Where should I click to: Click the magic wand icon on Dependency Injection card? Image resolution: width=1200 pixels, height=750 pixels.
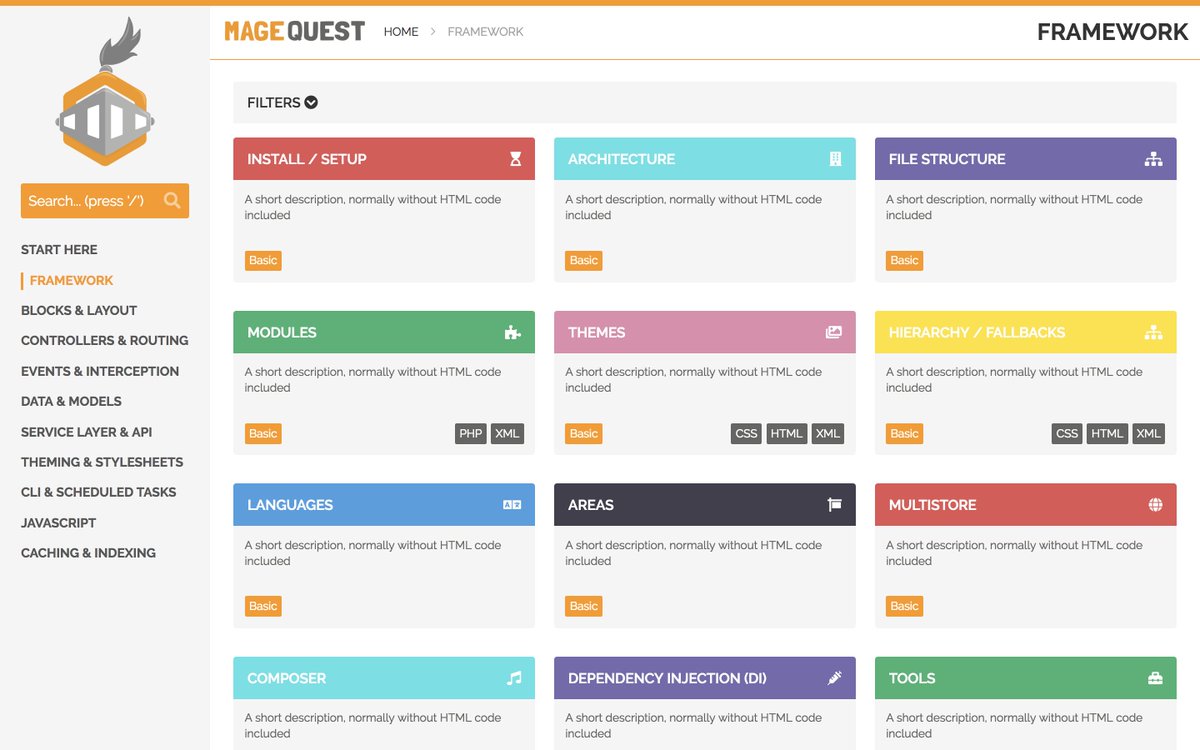tap(836, 677)
